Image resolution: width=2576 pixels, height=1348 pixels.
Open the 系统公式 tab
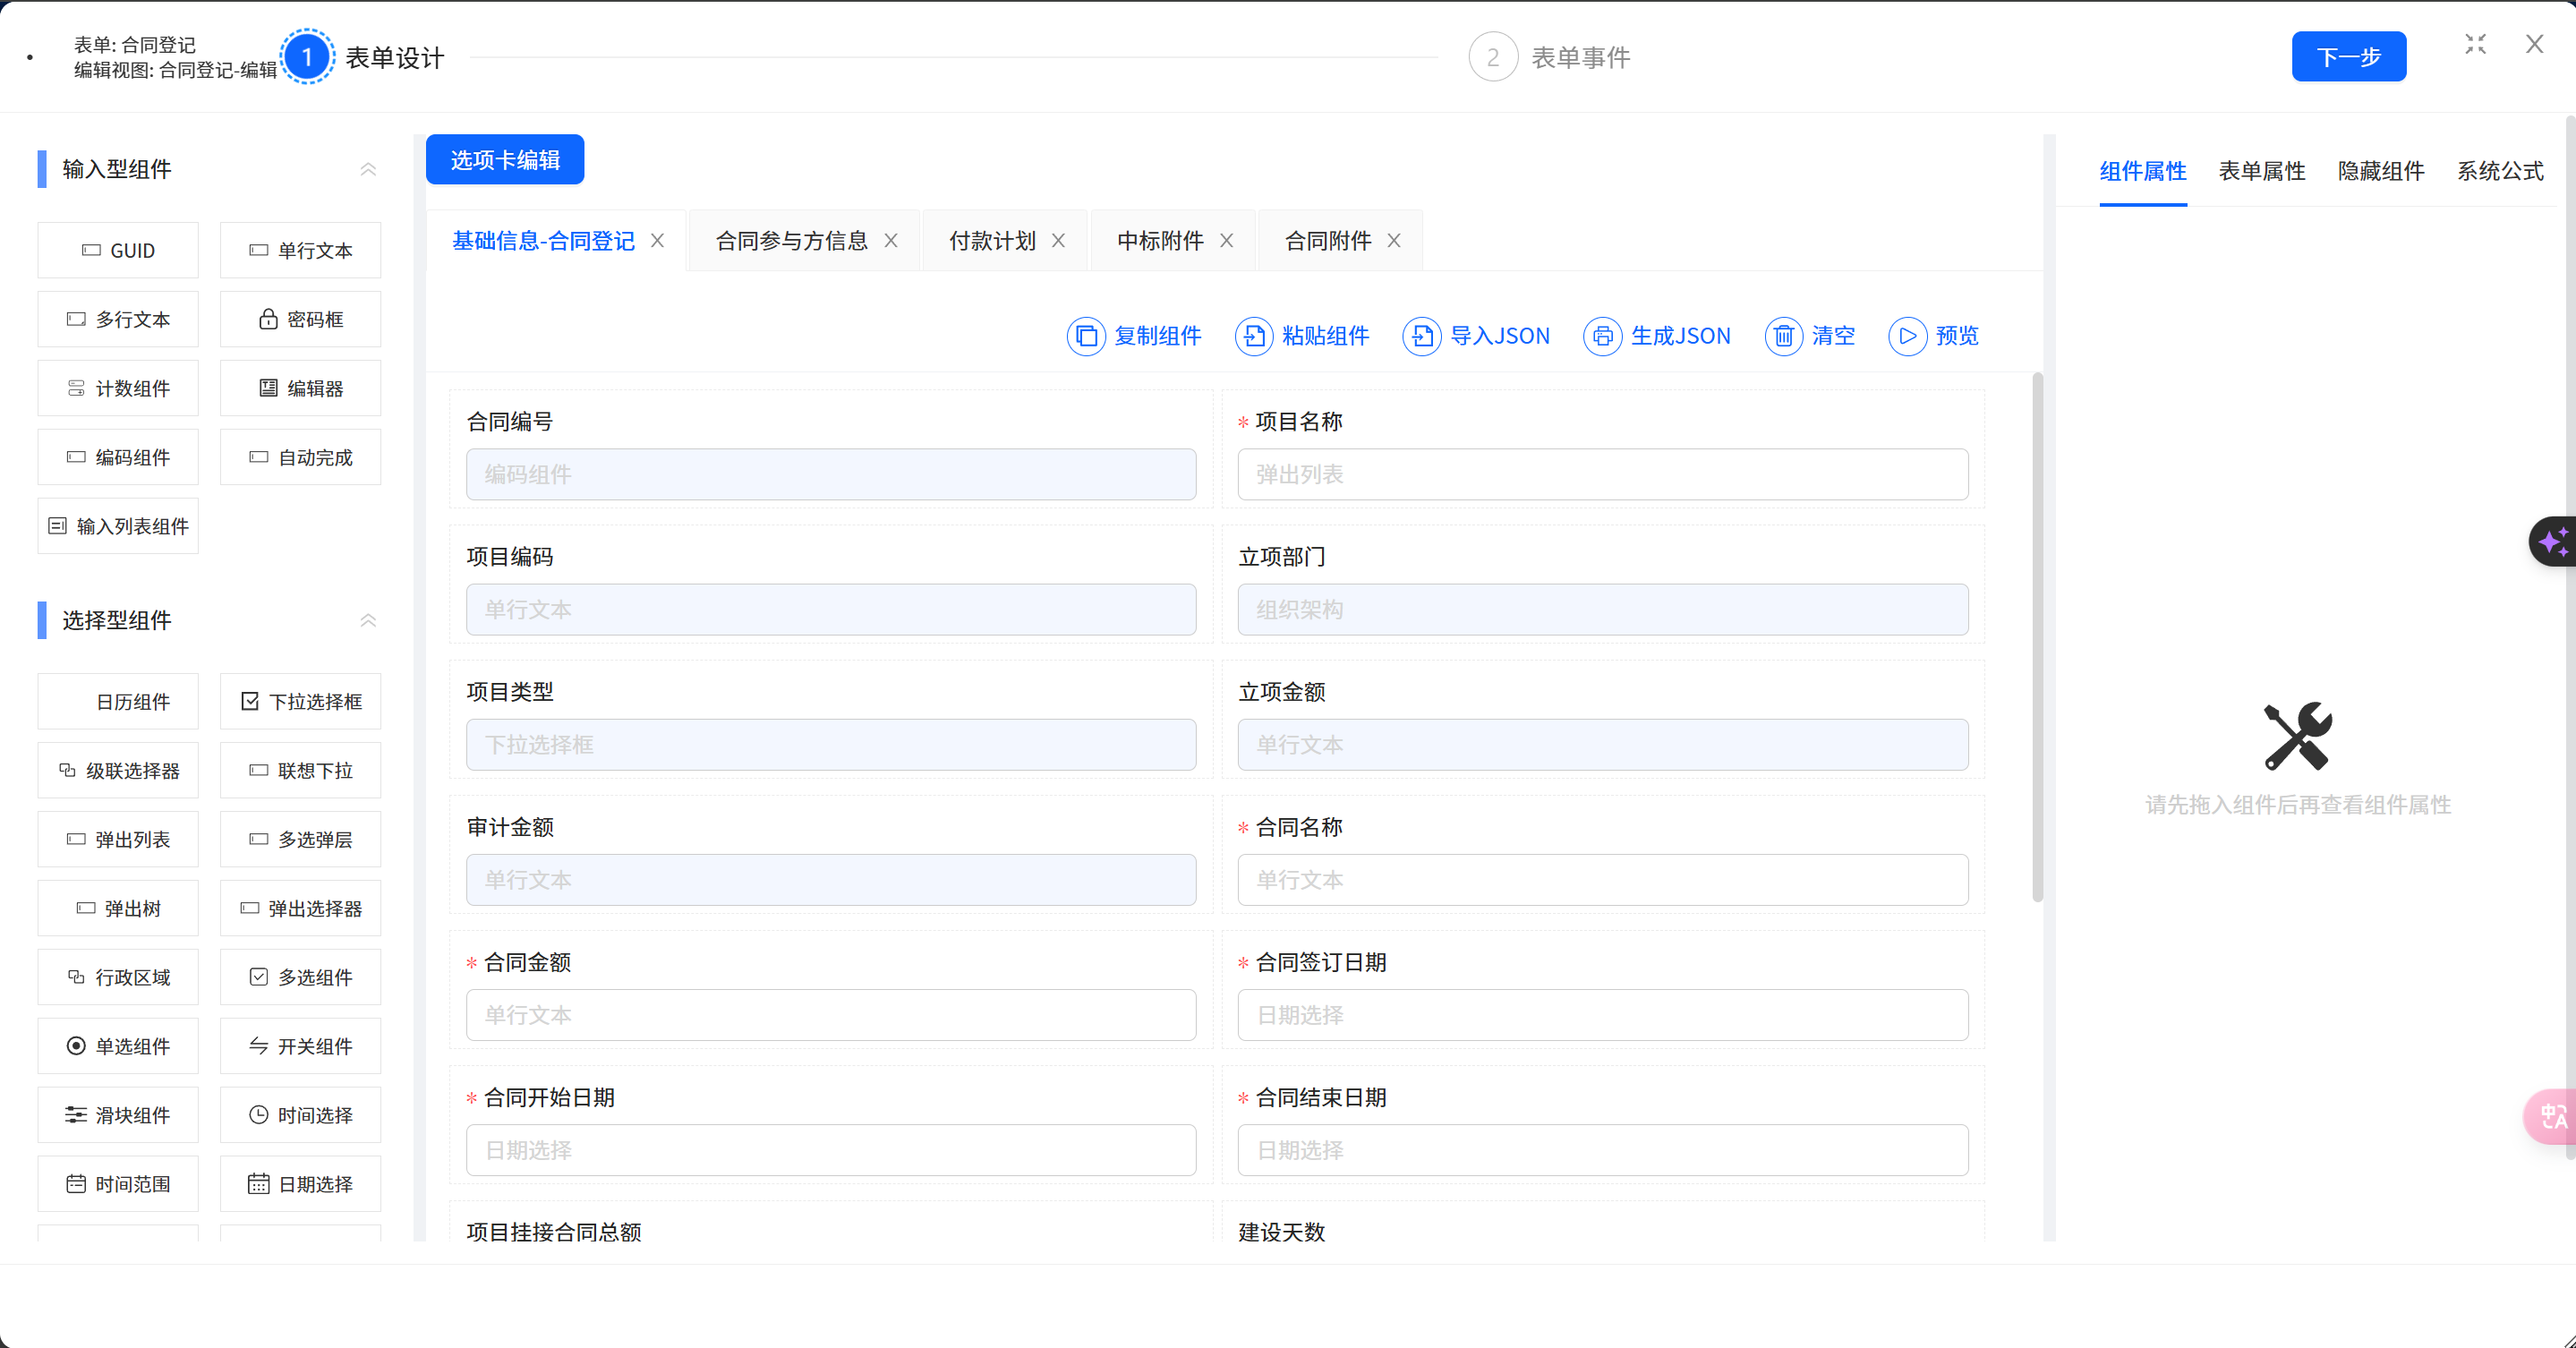point(2500,171)
